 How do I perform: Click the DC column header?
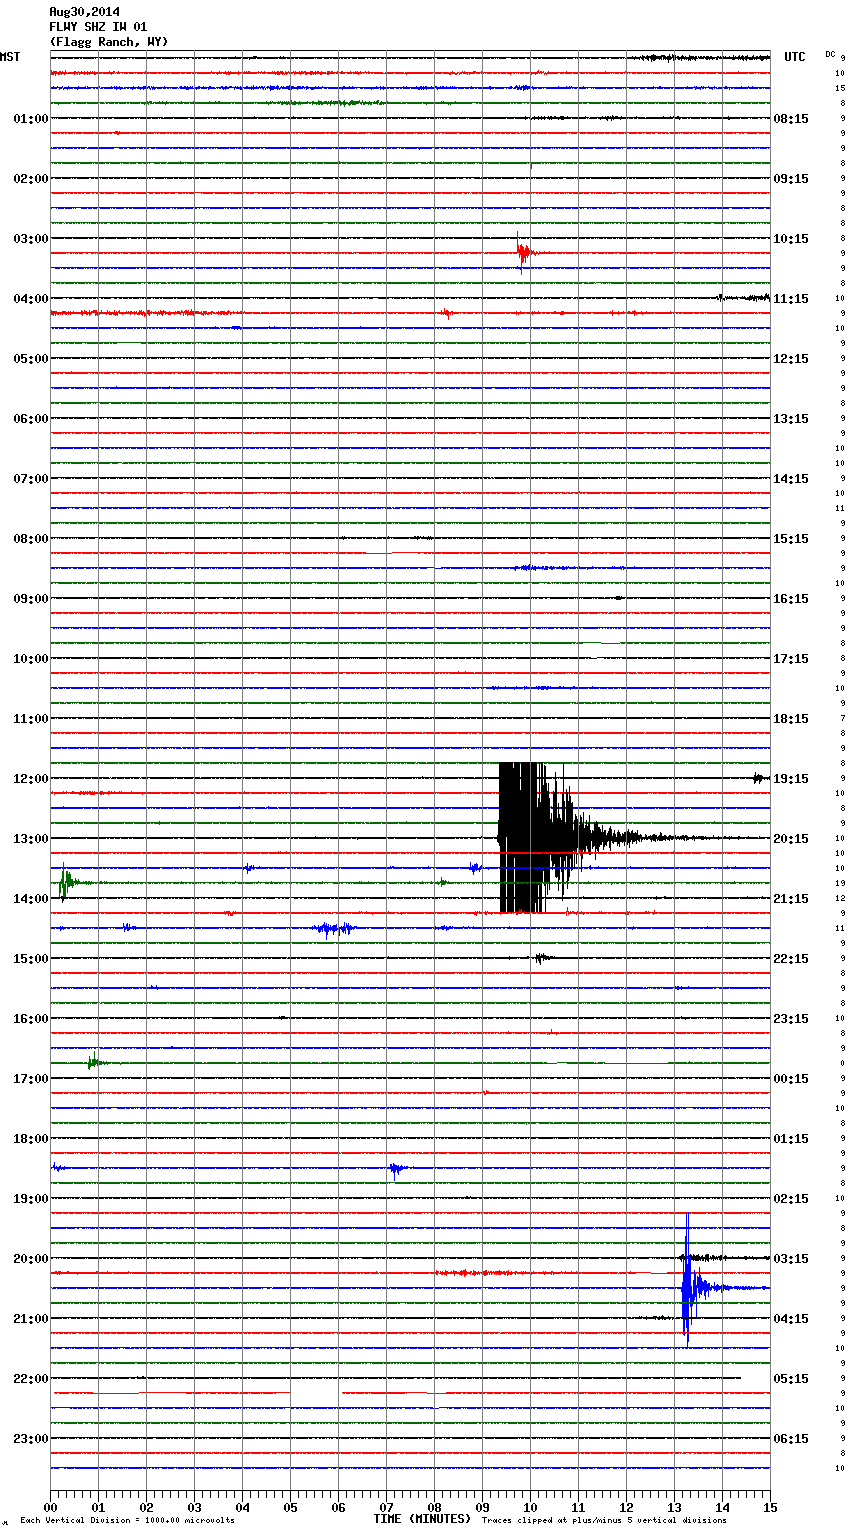tap(830, 54)
